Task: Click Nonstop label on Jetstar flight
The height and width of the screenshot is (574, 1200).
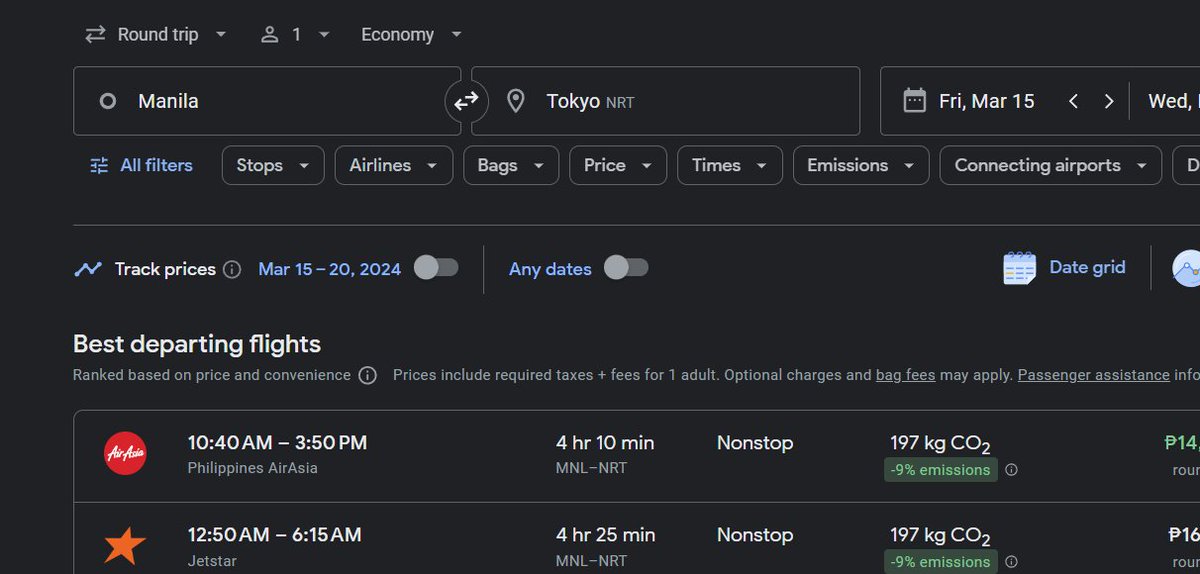Action: [755, 535]
